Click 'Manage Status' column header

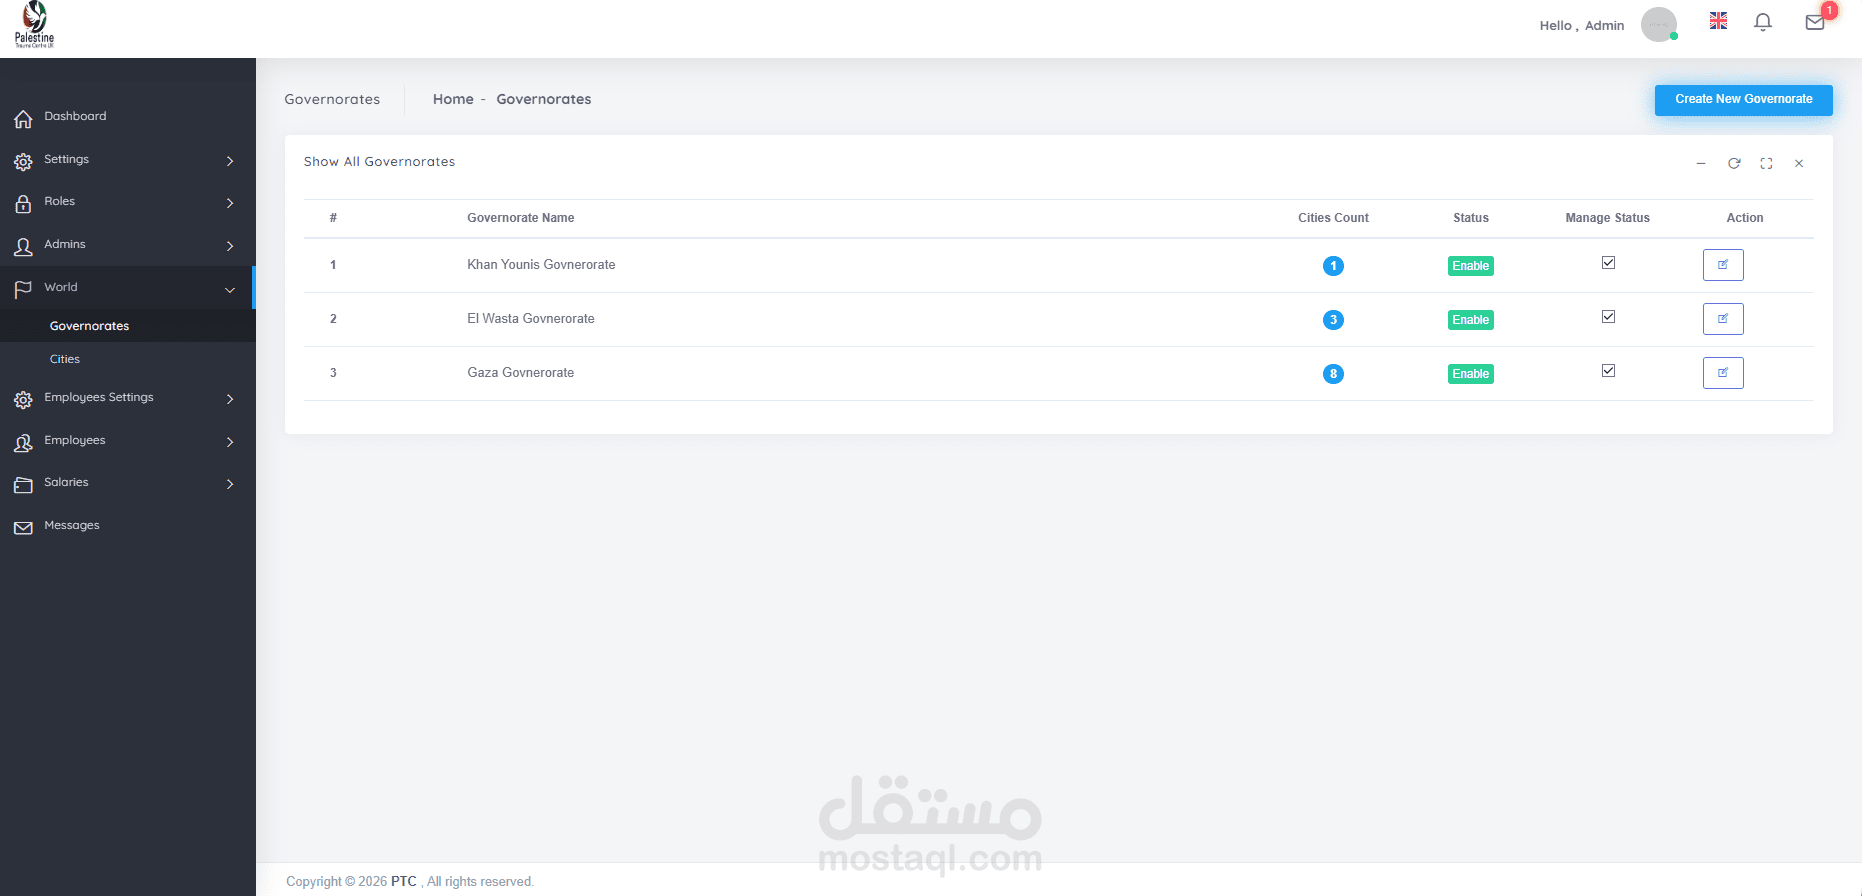1607,218
